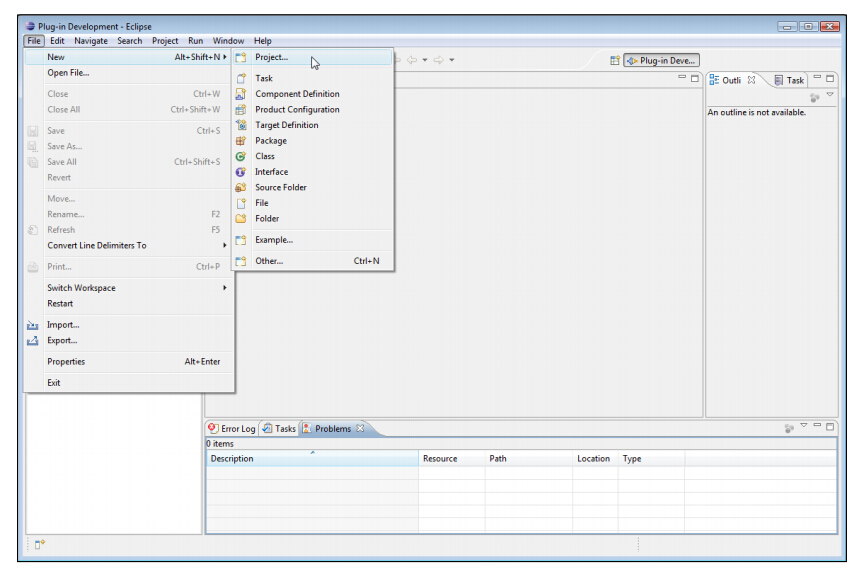Open the Window menu
The height and width of the screenshot is (580, 860).
coord(228,41)
